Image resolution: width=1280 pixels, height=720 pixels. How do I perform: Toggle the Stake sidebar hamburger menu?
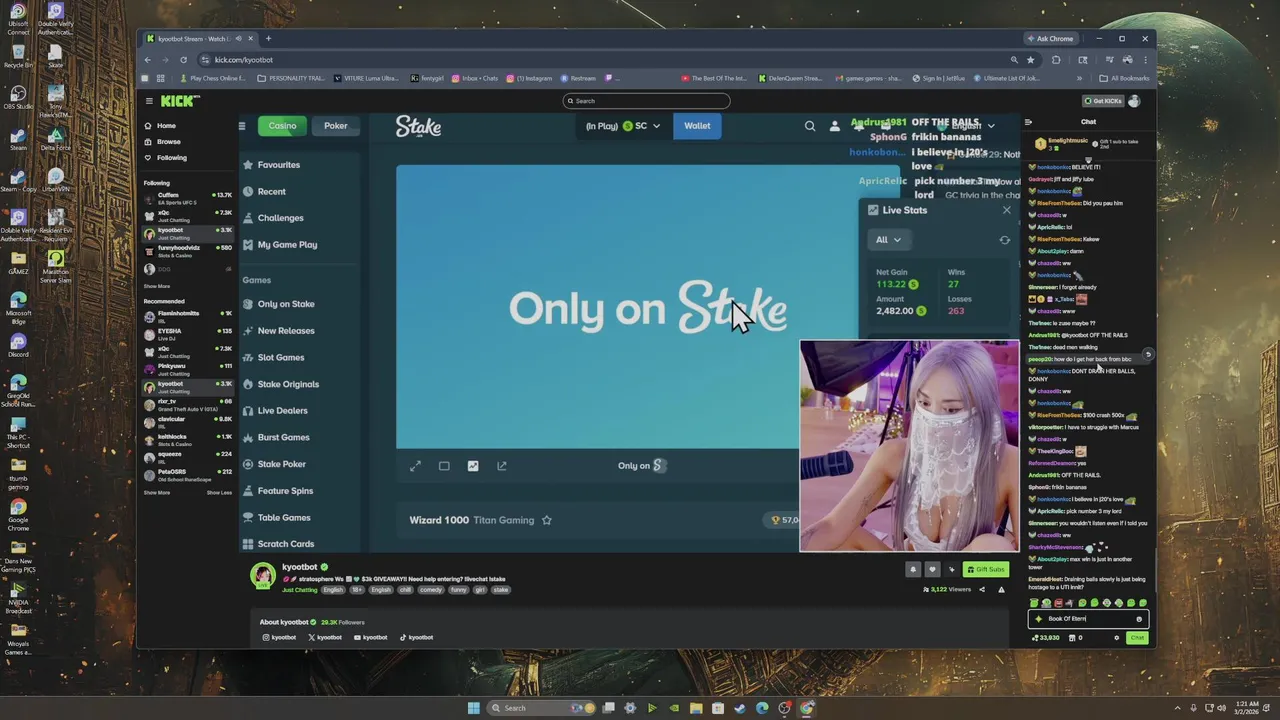(x=241, y=126)
